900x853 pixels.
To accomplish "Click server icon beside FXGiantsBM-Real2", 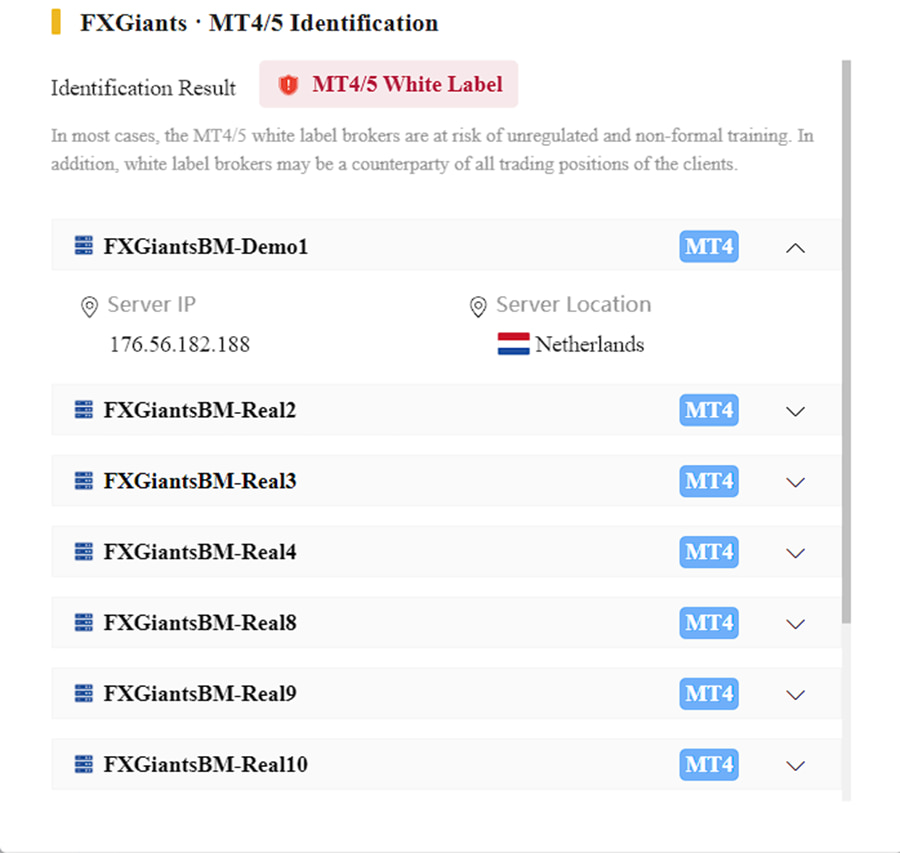I will coord(84,410).
